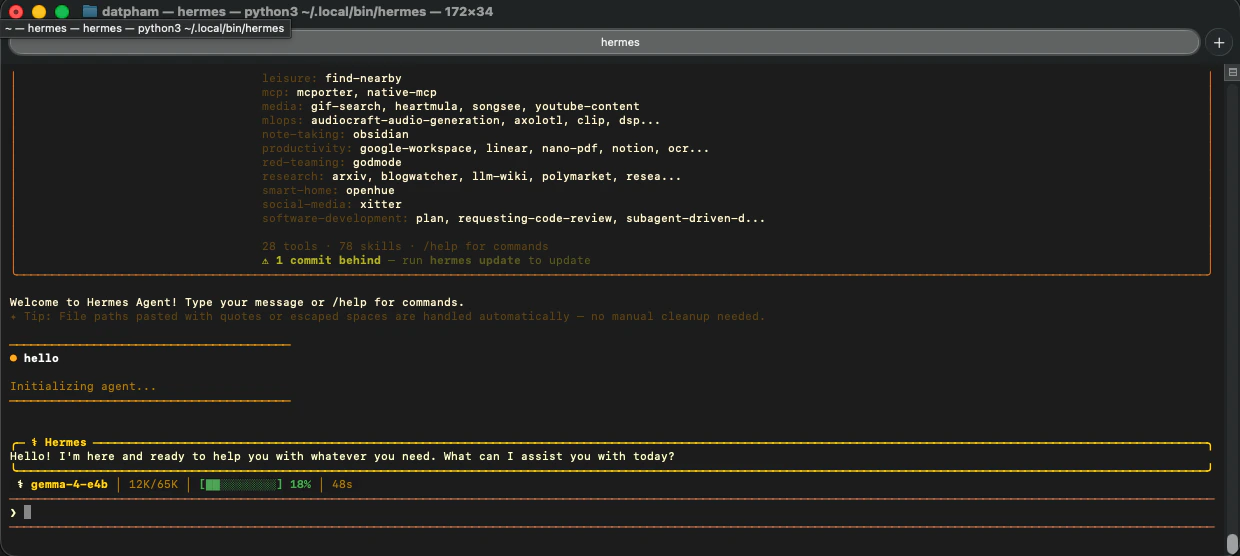Open a new terminal tab with plus button
Screen dimensions: 1240x556
(x=1219, y=42)
